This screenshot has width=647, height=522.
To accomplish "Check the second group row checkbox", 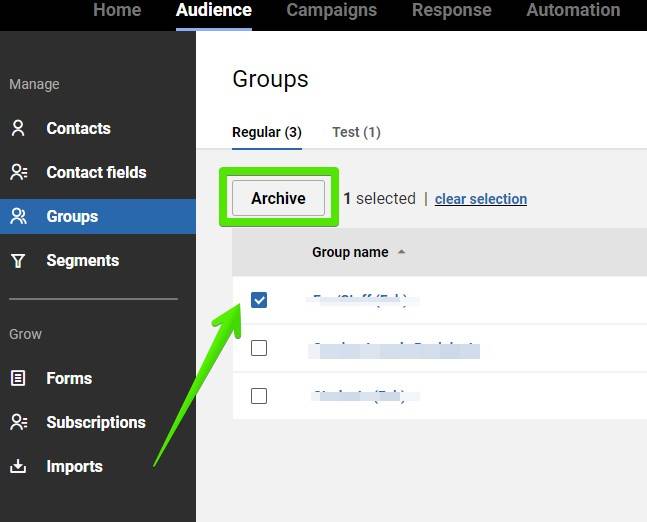I will 259,348.
